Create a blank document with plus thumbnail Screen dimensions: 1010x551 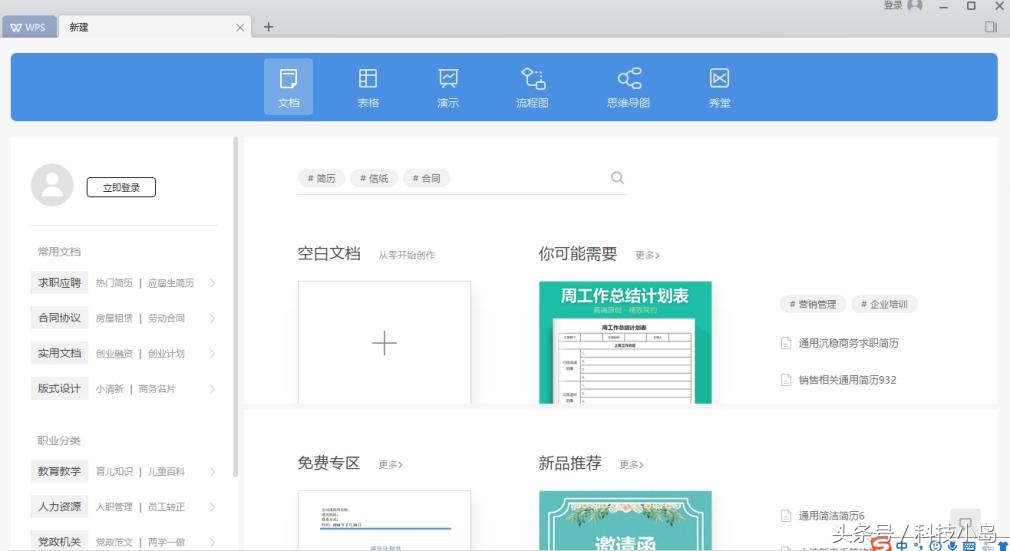(x=385, y=342)
